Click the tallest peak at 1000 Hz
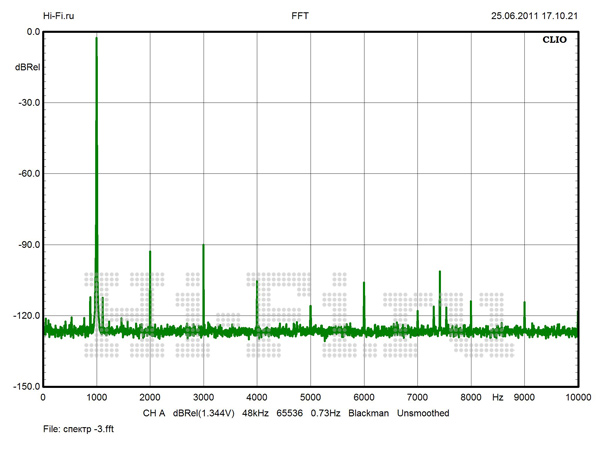The height and width of the screenshot is (450, 600). click(x=96, y=40)
